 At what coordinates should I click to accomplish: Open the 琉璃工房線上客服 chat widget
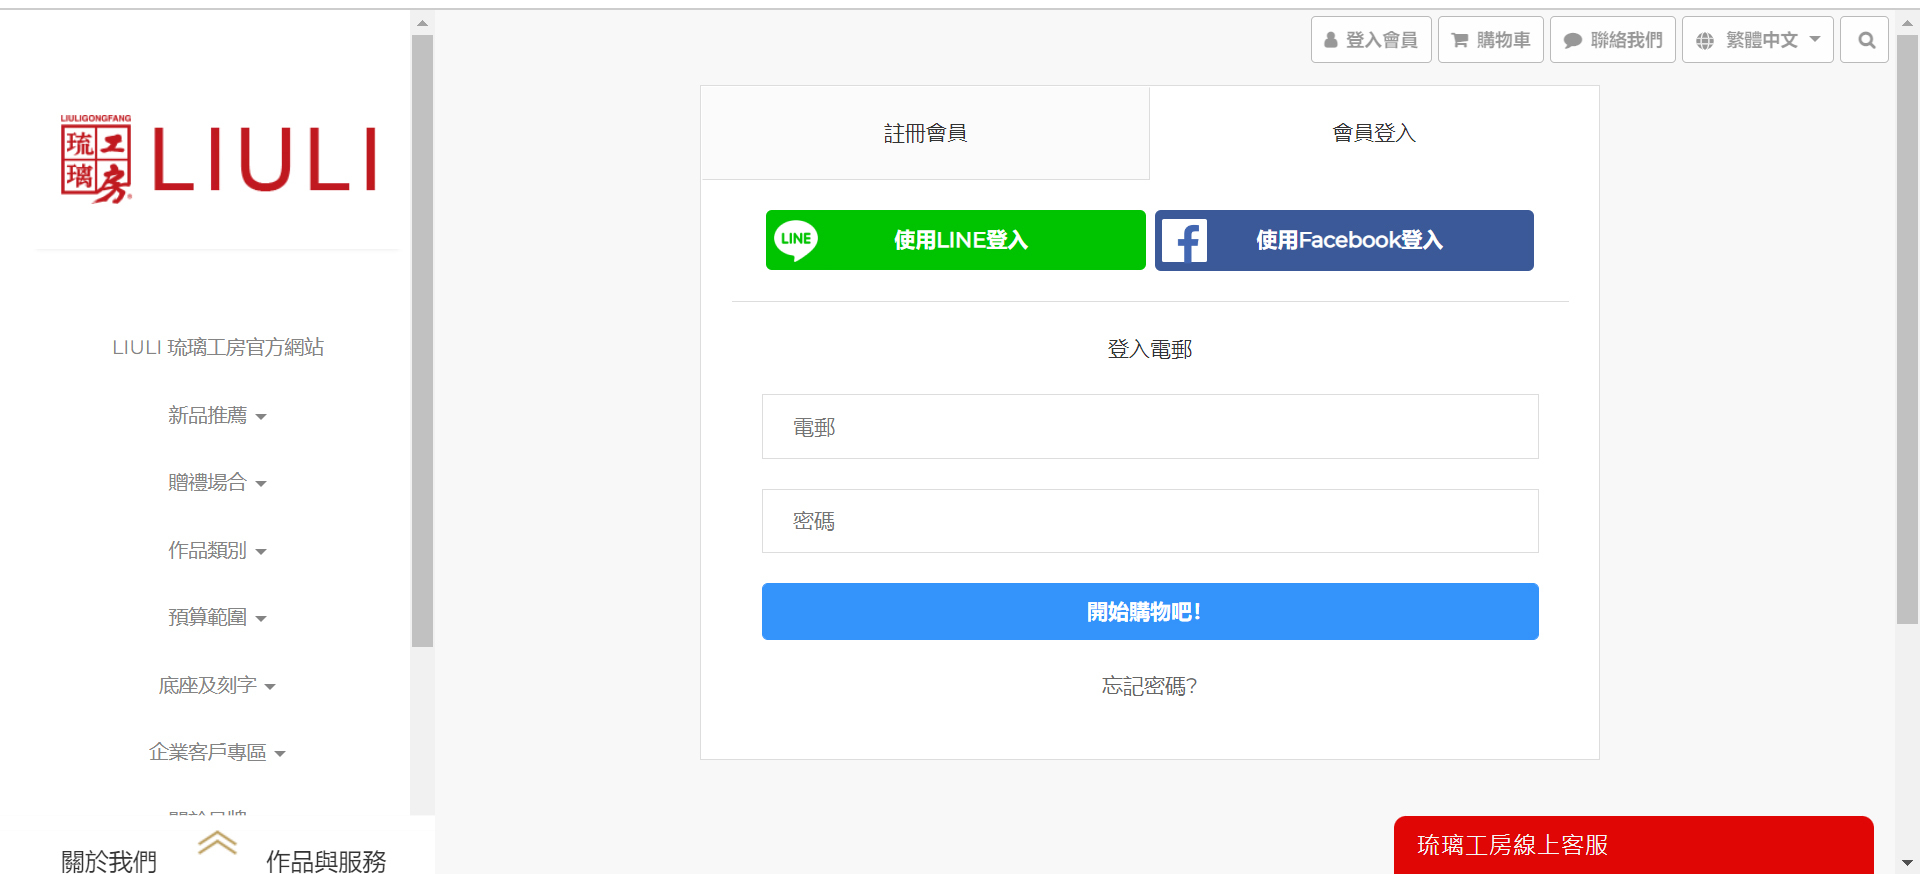(x=1632, y=845)
